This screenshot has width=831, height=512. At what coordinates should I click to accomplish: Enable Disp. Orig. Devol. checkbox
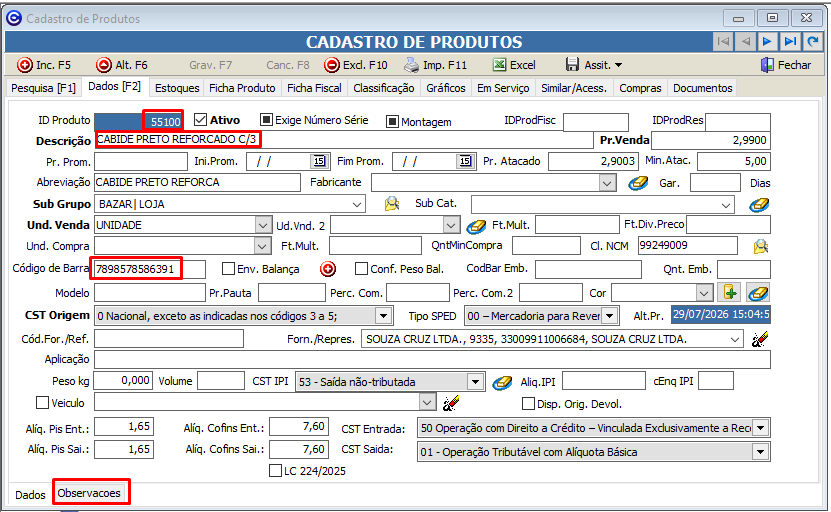tap(528, 404)
